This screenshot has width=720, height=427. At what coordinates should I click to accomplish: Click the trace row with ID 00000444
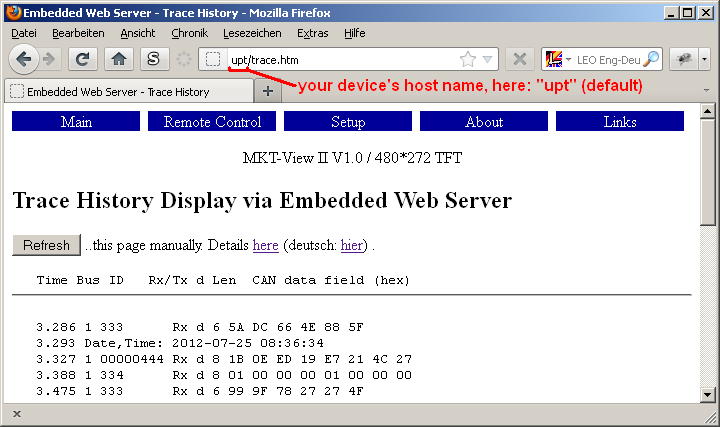(224, 359)
